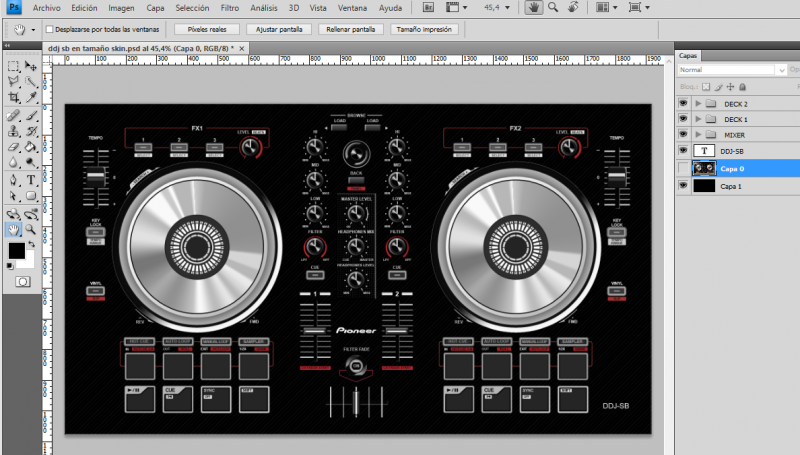Select the Eraser tool
Image resolution: width=800 pixels, height=455 pixels.
click(14, 147)
